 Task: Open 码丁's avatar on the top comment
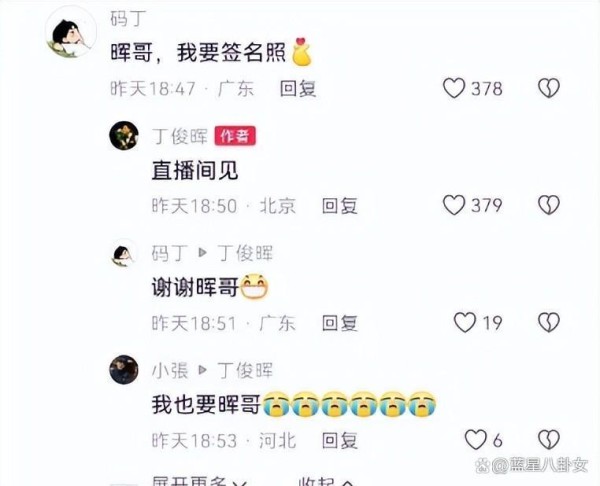(71, 34)
